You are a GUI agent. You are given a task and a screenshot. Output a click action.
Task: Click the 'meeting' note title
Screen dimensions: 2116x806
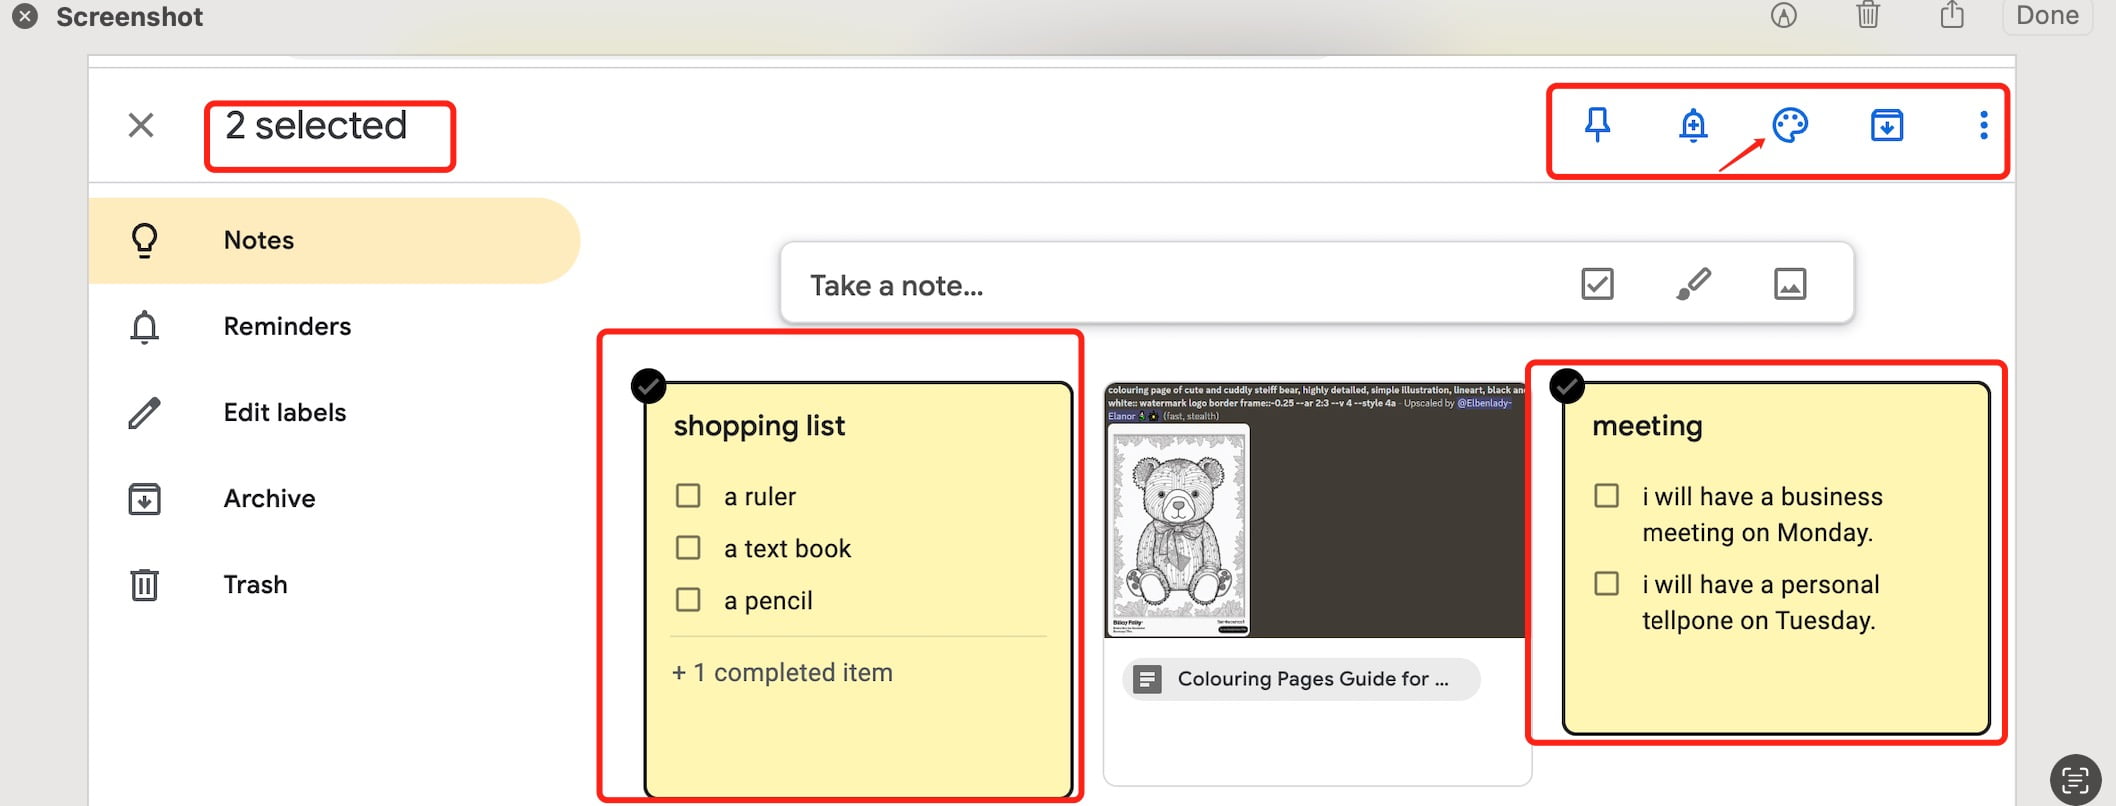click(1647, 426)
